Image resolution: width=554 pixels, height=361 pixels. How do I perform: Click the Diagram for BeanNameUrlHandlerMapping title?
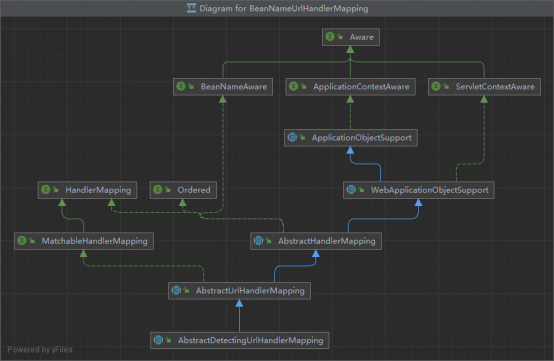pos(284,8)
